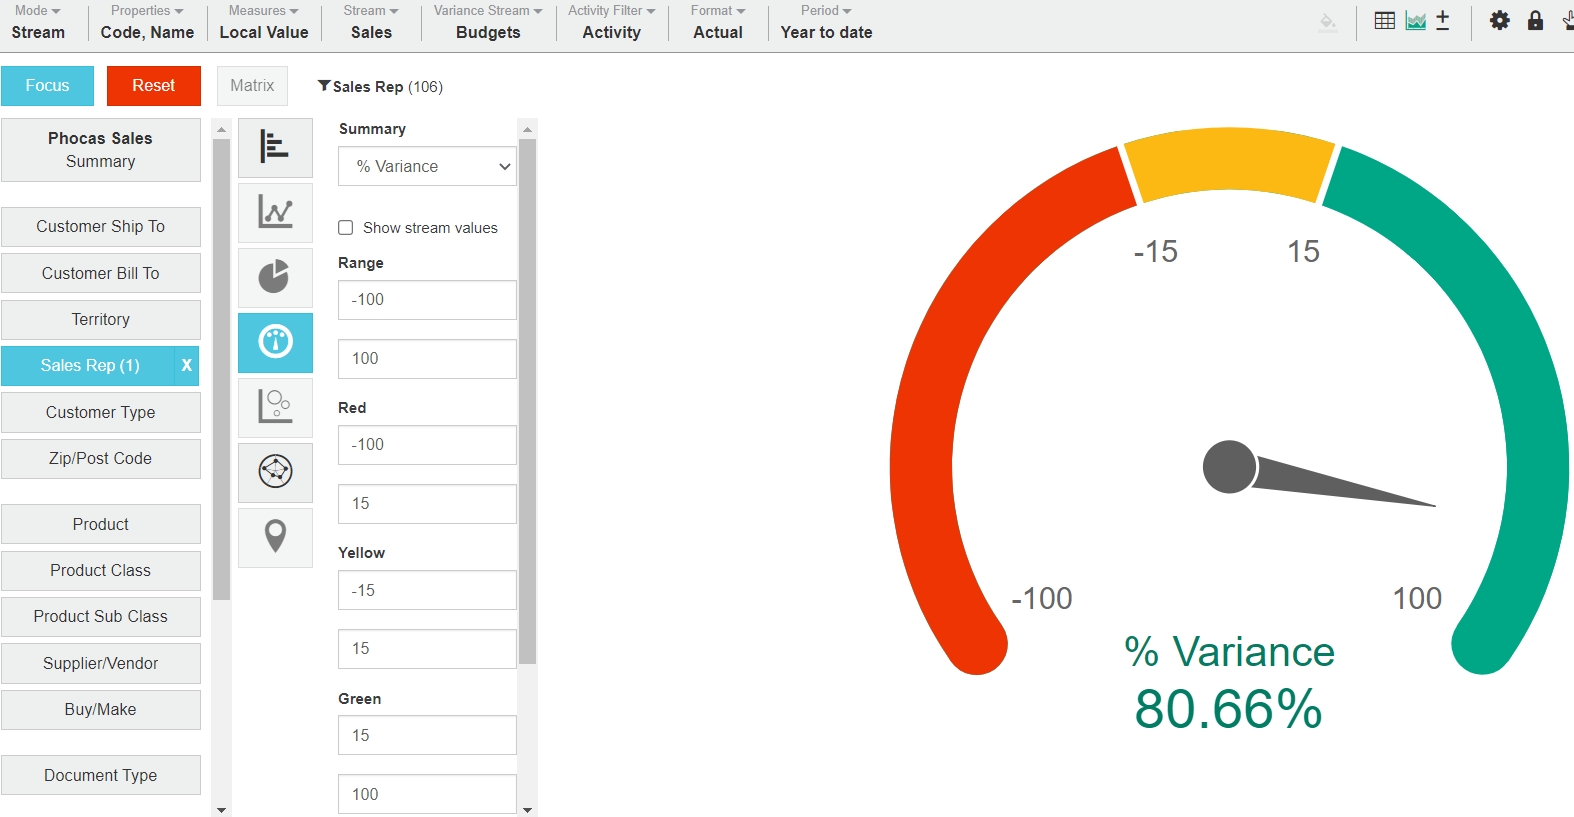This screenshot has height=817, width=1574.
Task: Open the settings gear icon
Action: pyautogui.click(x=1499, y=21)
